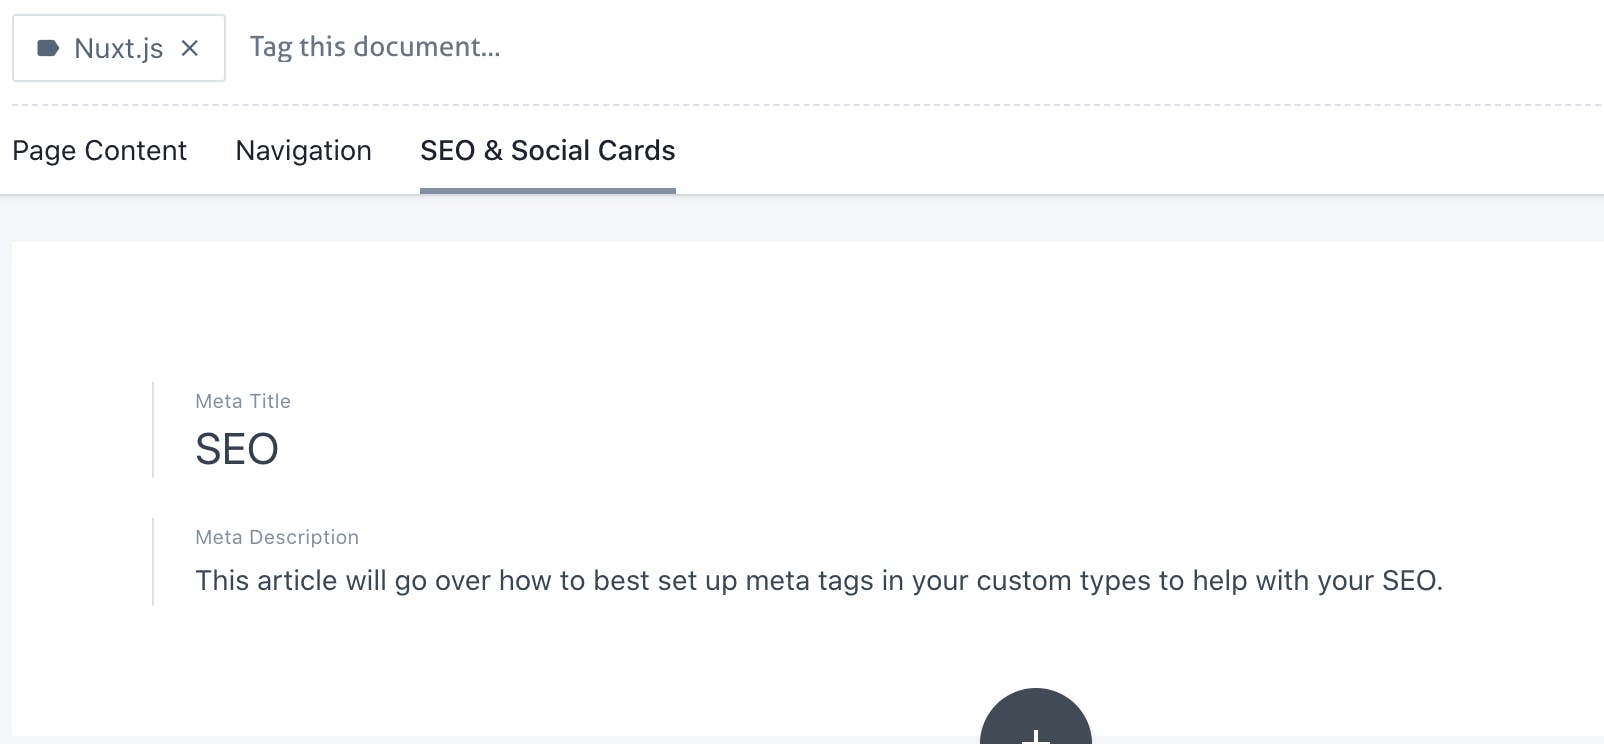Click the vertical bar beside Meta Title

(x=153, y=430)
